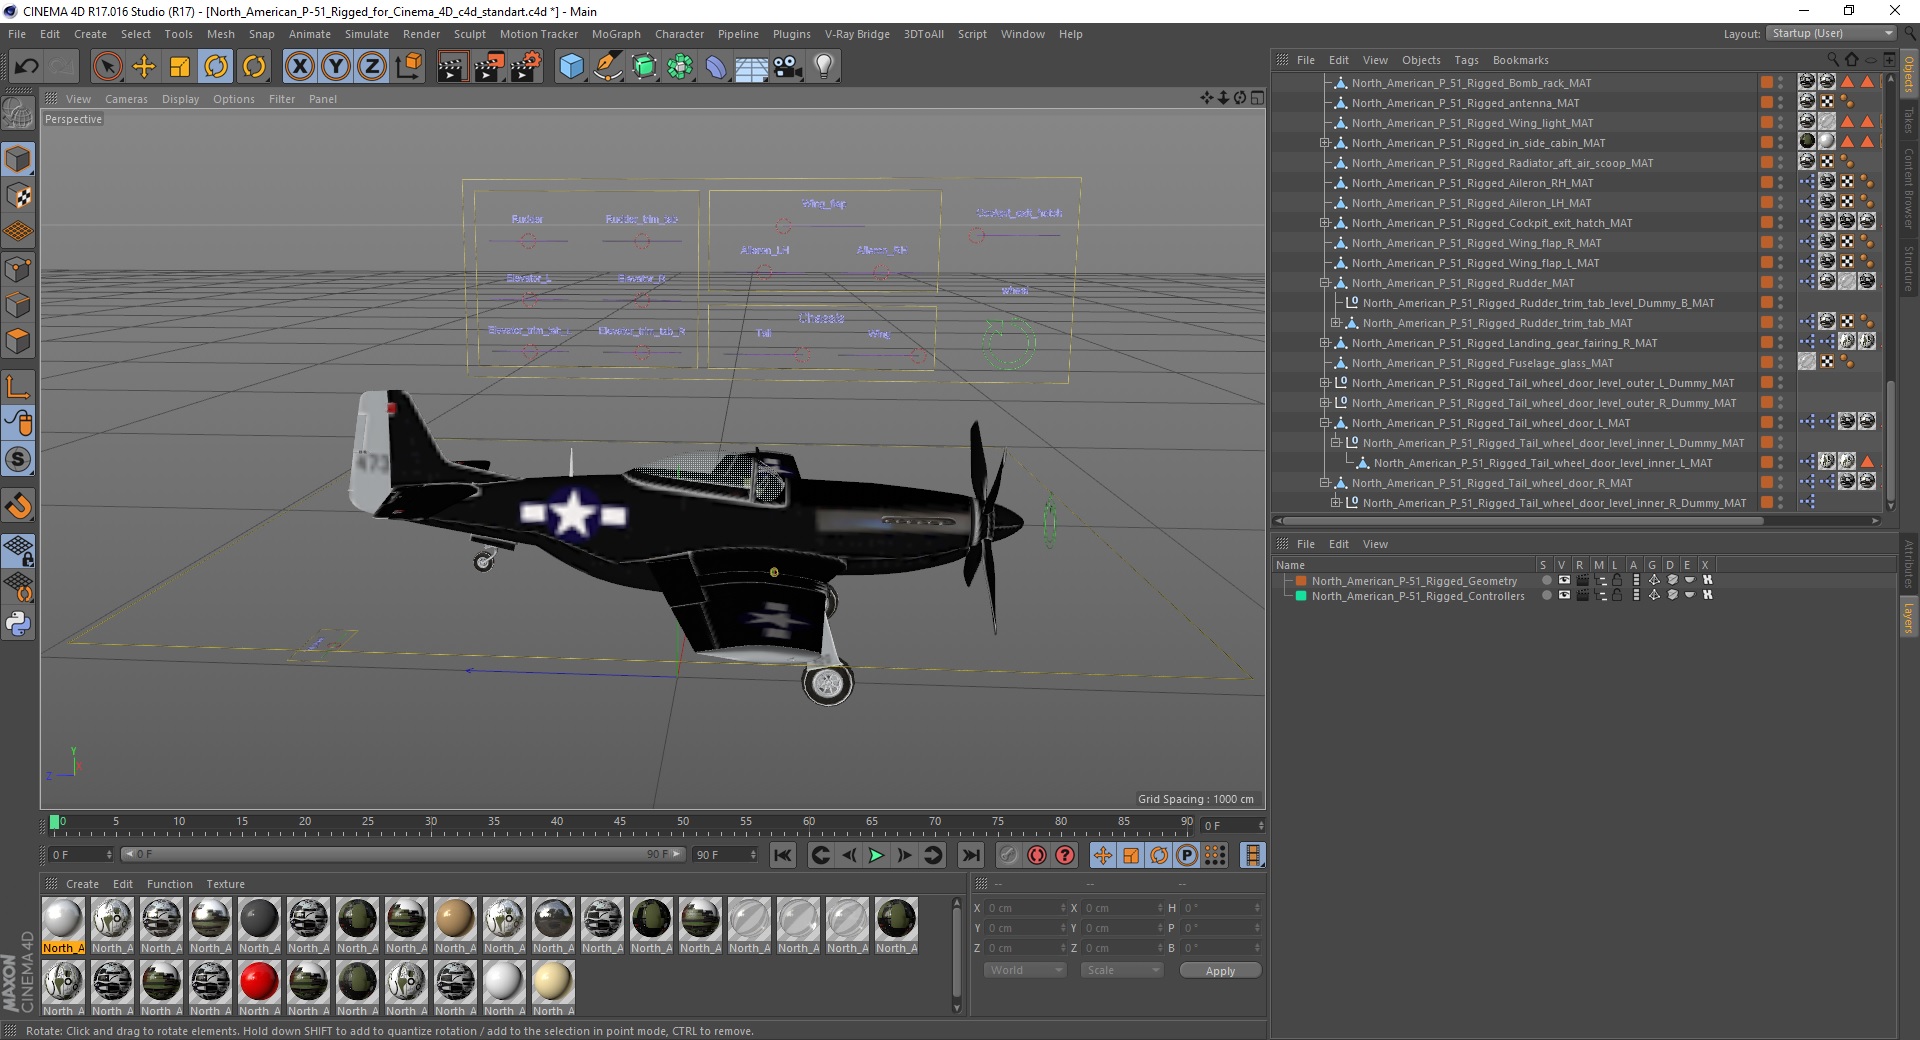
Task: Add a Cube primitive object
Action: (571, 67)
